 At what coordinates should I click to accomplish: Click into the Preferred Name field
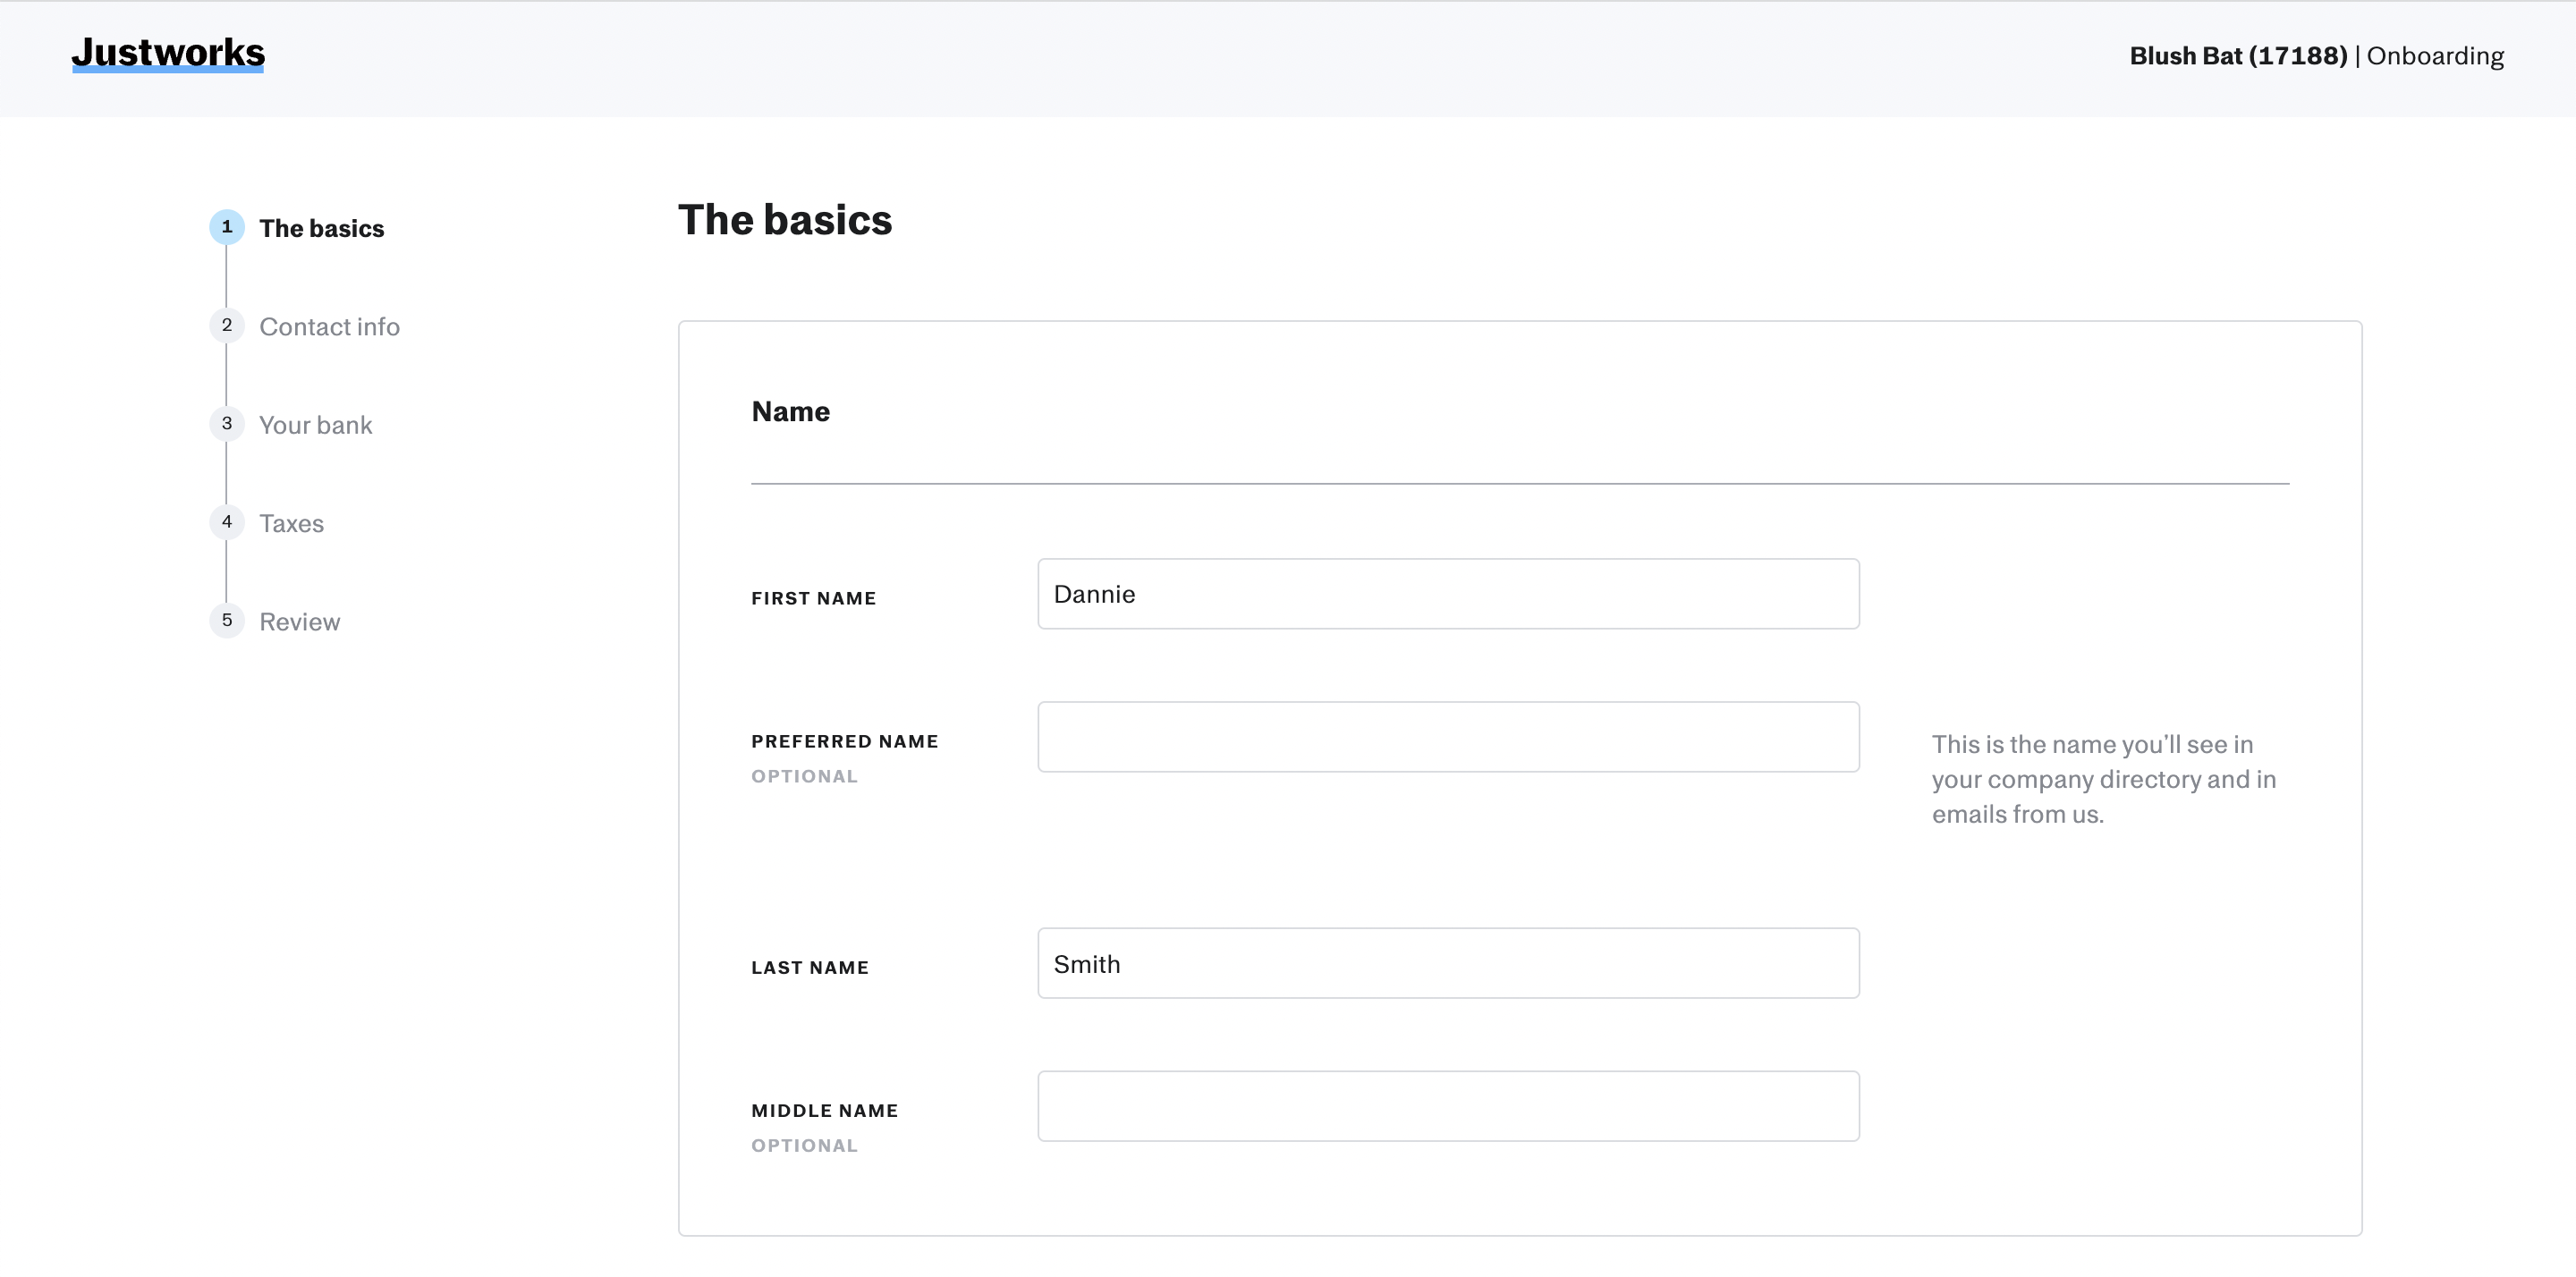1448,737
